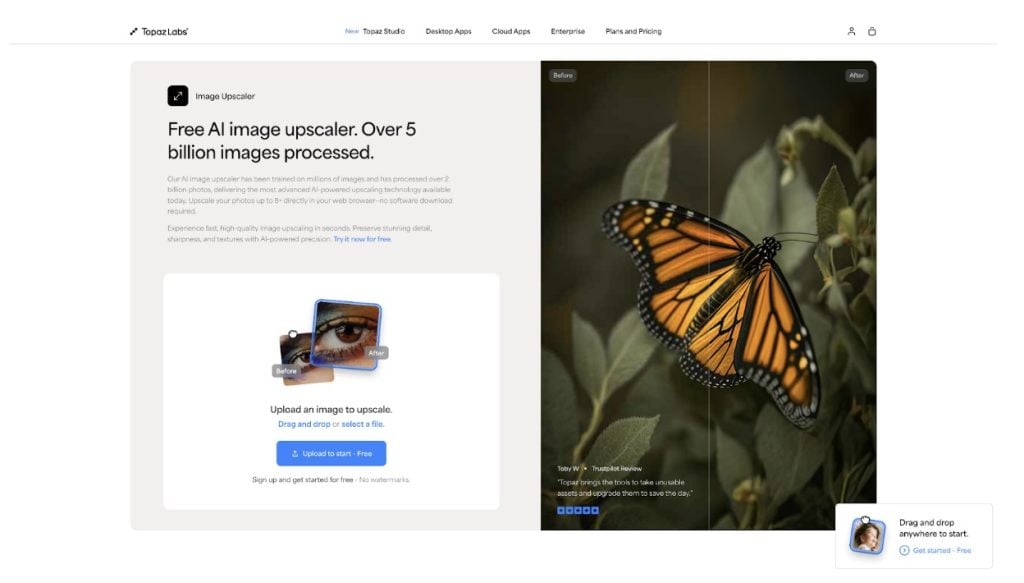
Task: Click the portrait thumbnail in the drag-and-drop popup
Action: (867, 535)
